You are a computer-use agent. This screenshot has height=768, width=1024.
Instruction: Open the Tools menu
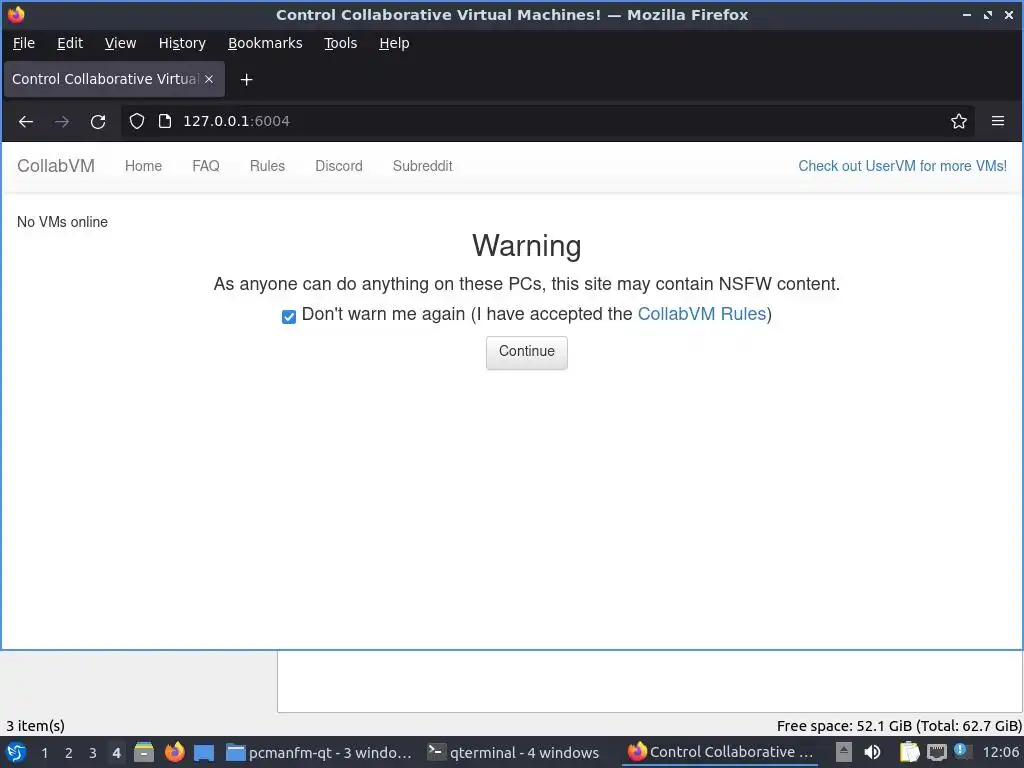[340, 43]
